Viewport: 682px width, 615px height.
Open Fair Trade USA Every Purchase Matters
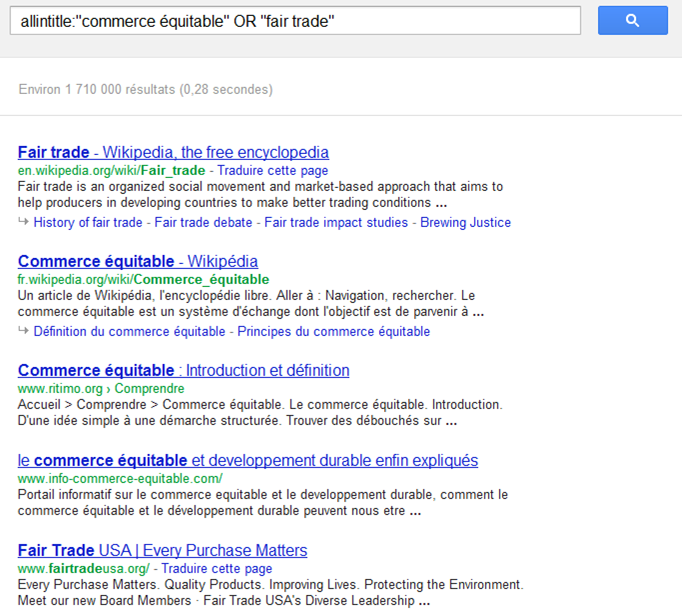[x=162, y=551]
